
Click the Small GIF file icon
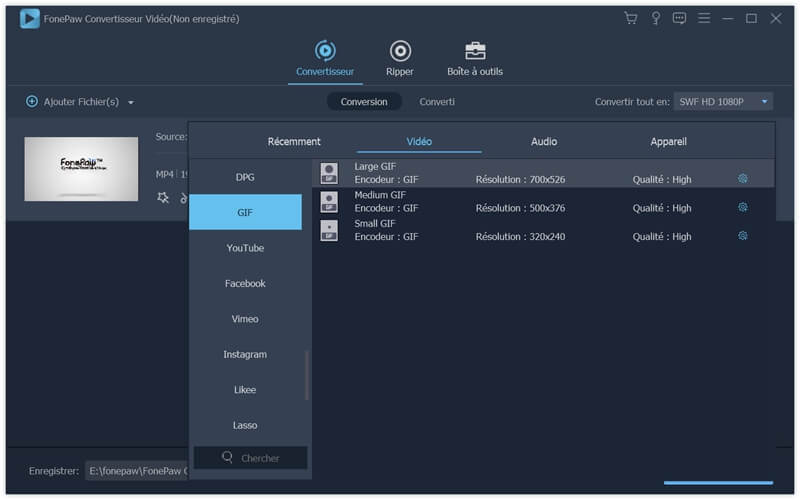click(x=329, y=230)
